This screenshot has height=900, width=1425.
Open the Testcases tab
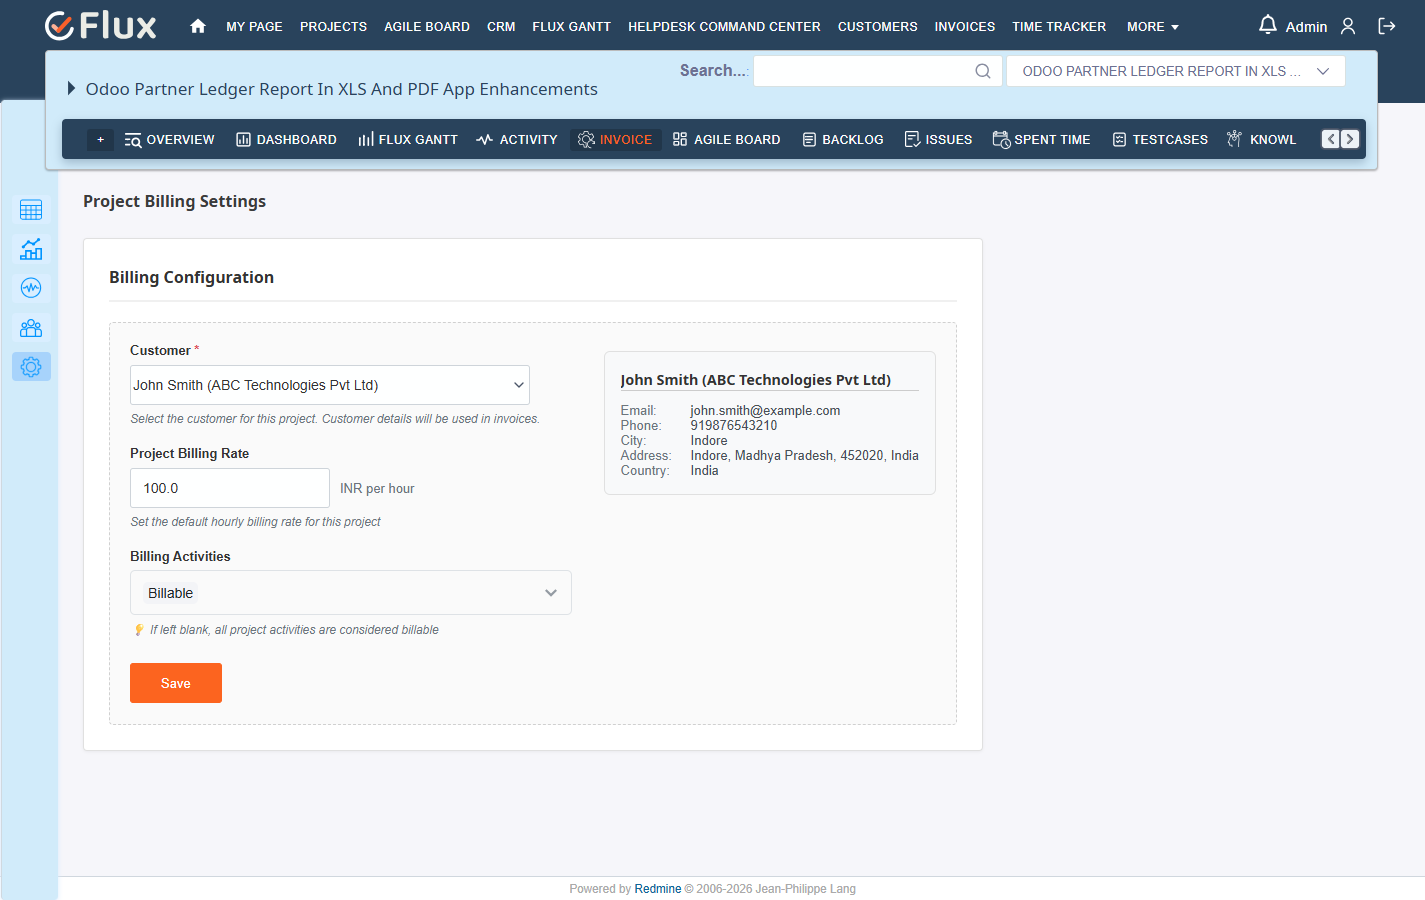1160,140
